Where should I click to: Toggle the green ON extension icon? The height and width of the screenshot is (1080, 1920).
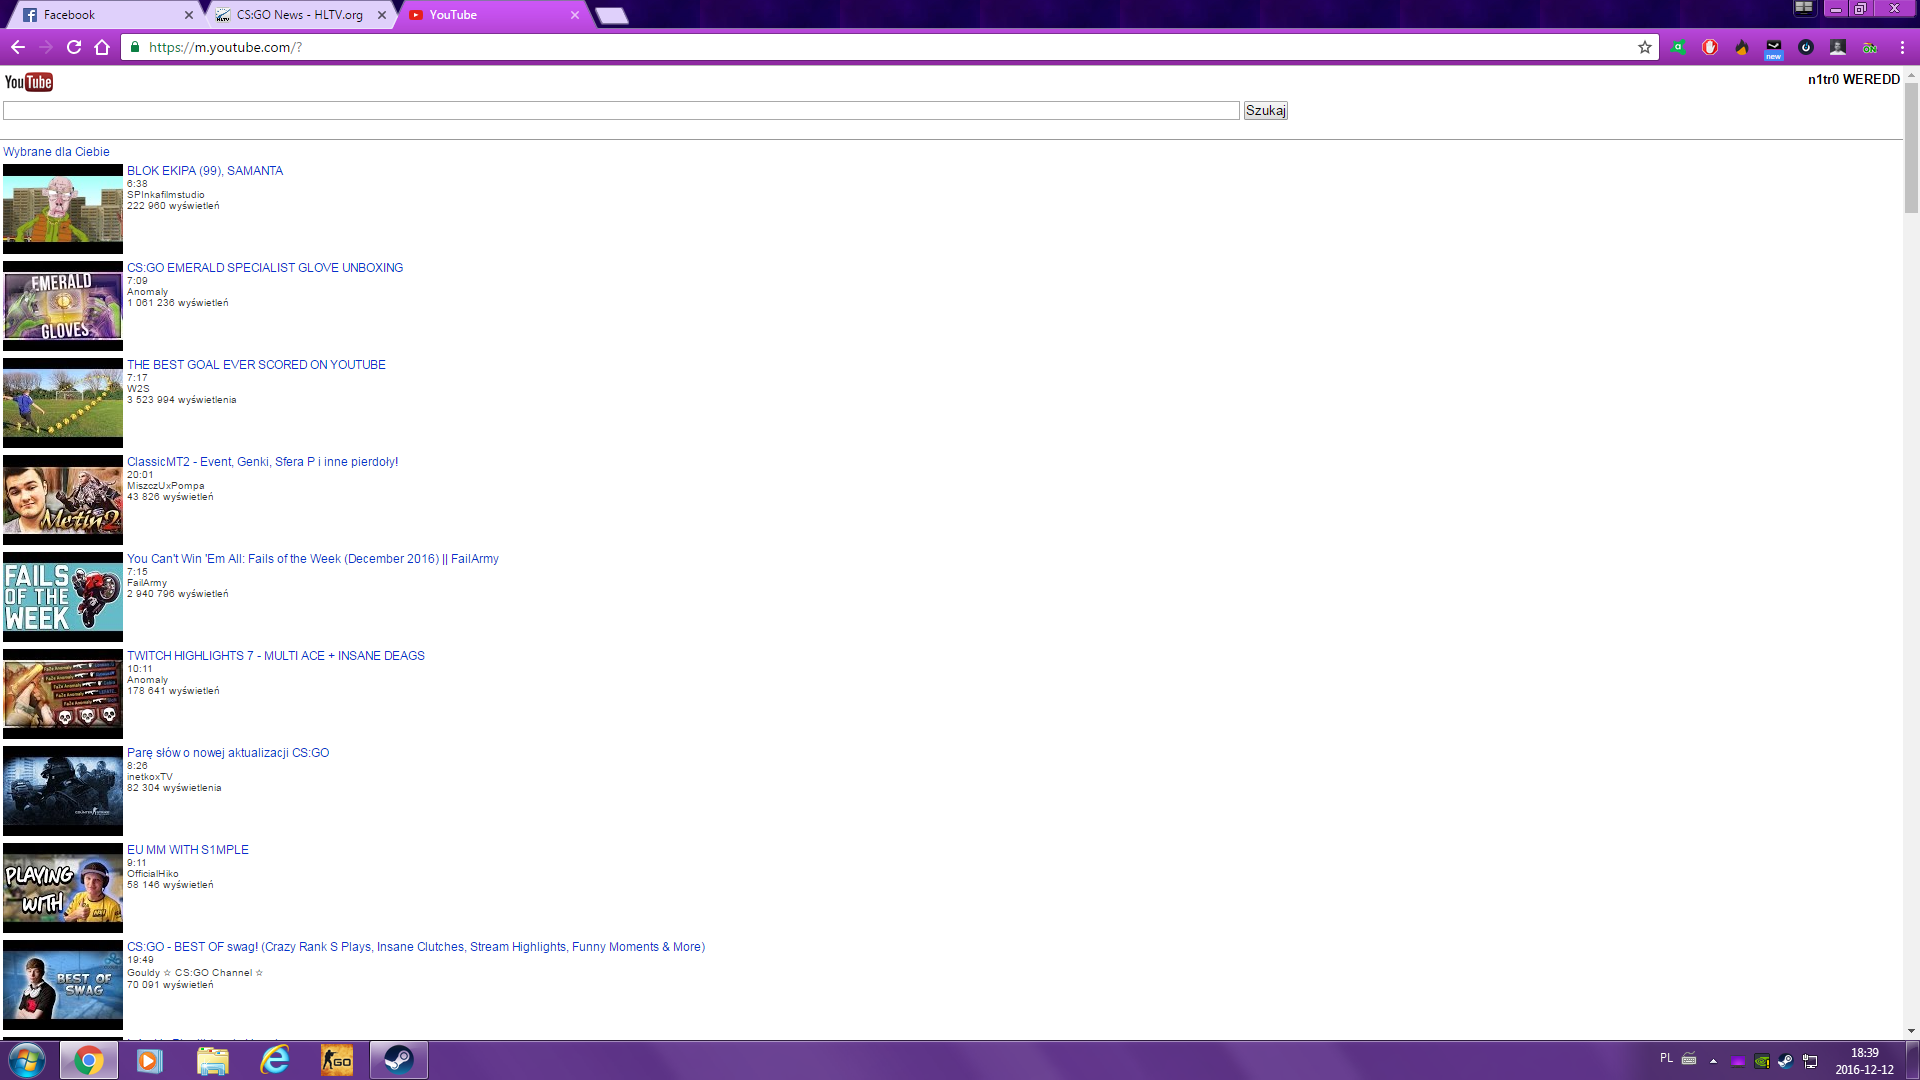(1869, 47)
